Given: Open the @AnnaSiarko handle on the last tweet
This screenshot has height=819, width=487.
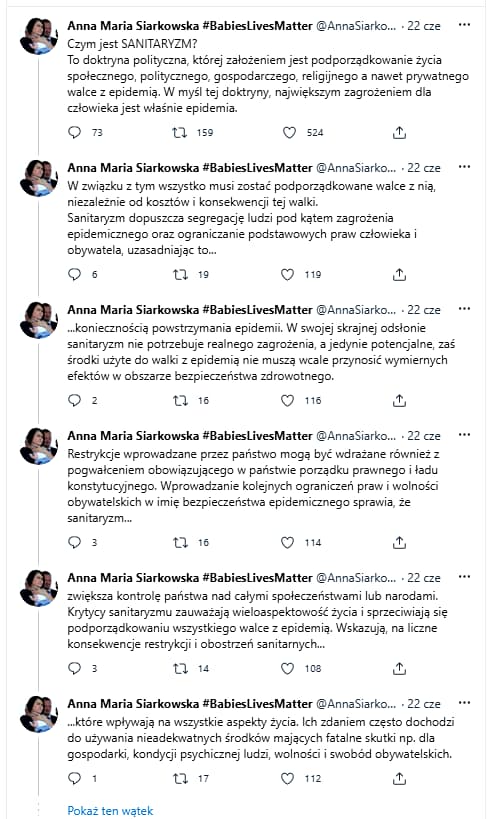Looking at the screenshot, I should [356, 704].
